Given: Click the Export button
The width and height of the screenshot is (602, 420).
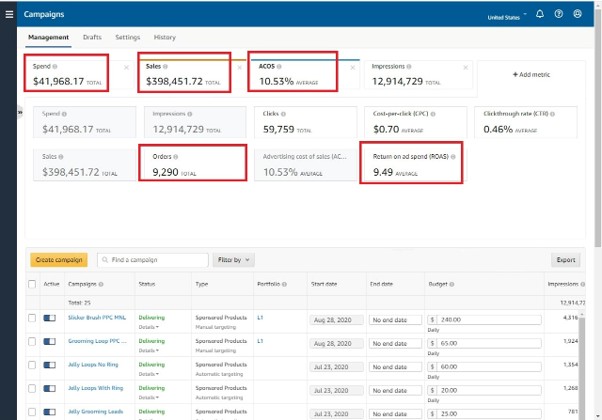Looking at the screenshot, I should point(566,260).
